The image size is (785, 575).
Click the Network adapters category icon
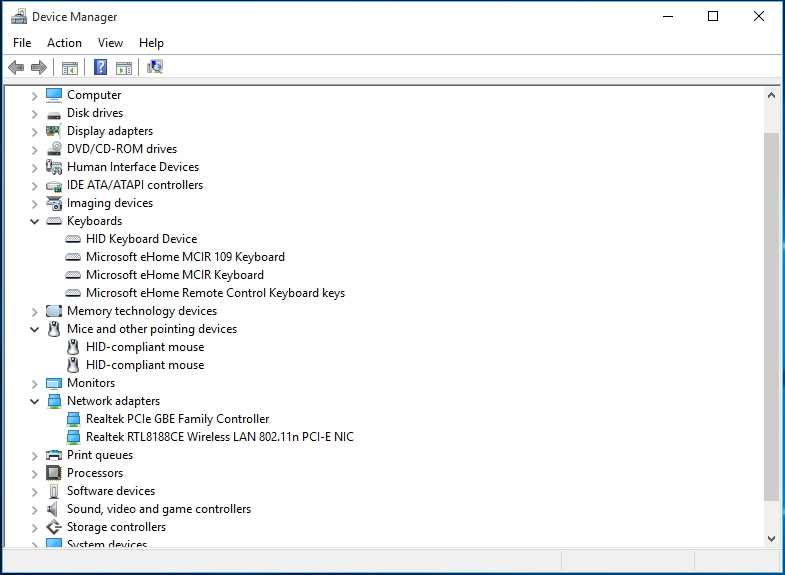pyautogui.click(x=54, y=401)
